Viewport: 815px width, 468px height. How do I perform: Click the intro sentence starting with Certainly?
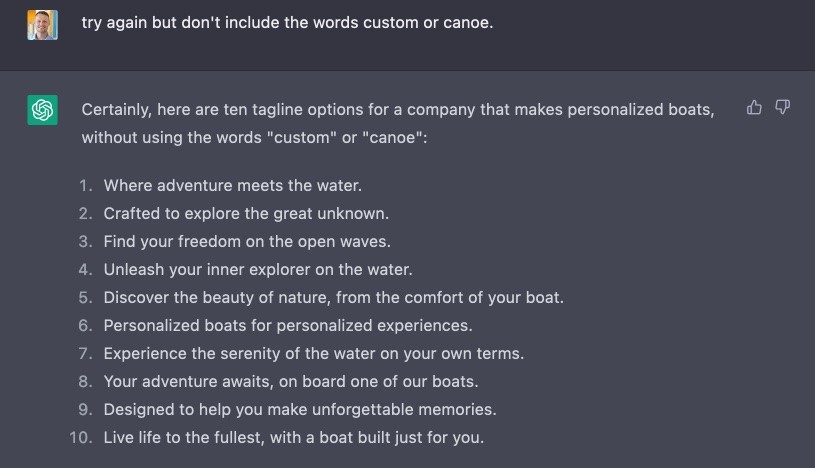tap(398, 124)
